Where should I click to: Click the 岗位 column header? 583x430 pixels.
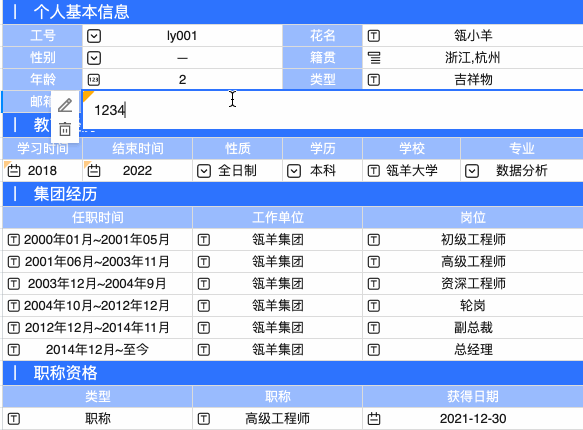pyautogui.click(x=473, y=217)
